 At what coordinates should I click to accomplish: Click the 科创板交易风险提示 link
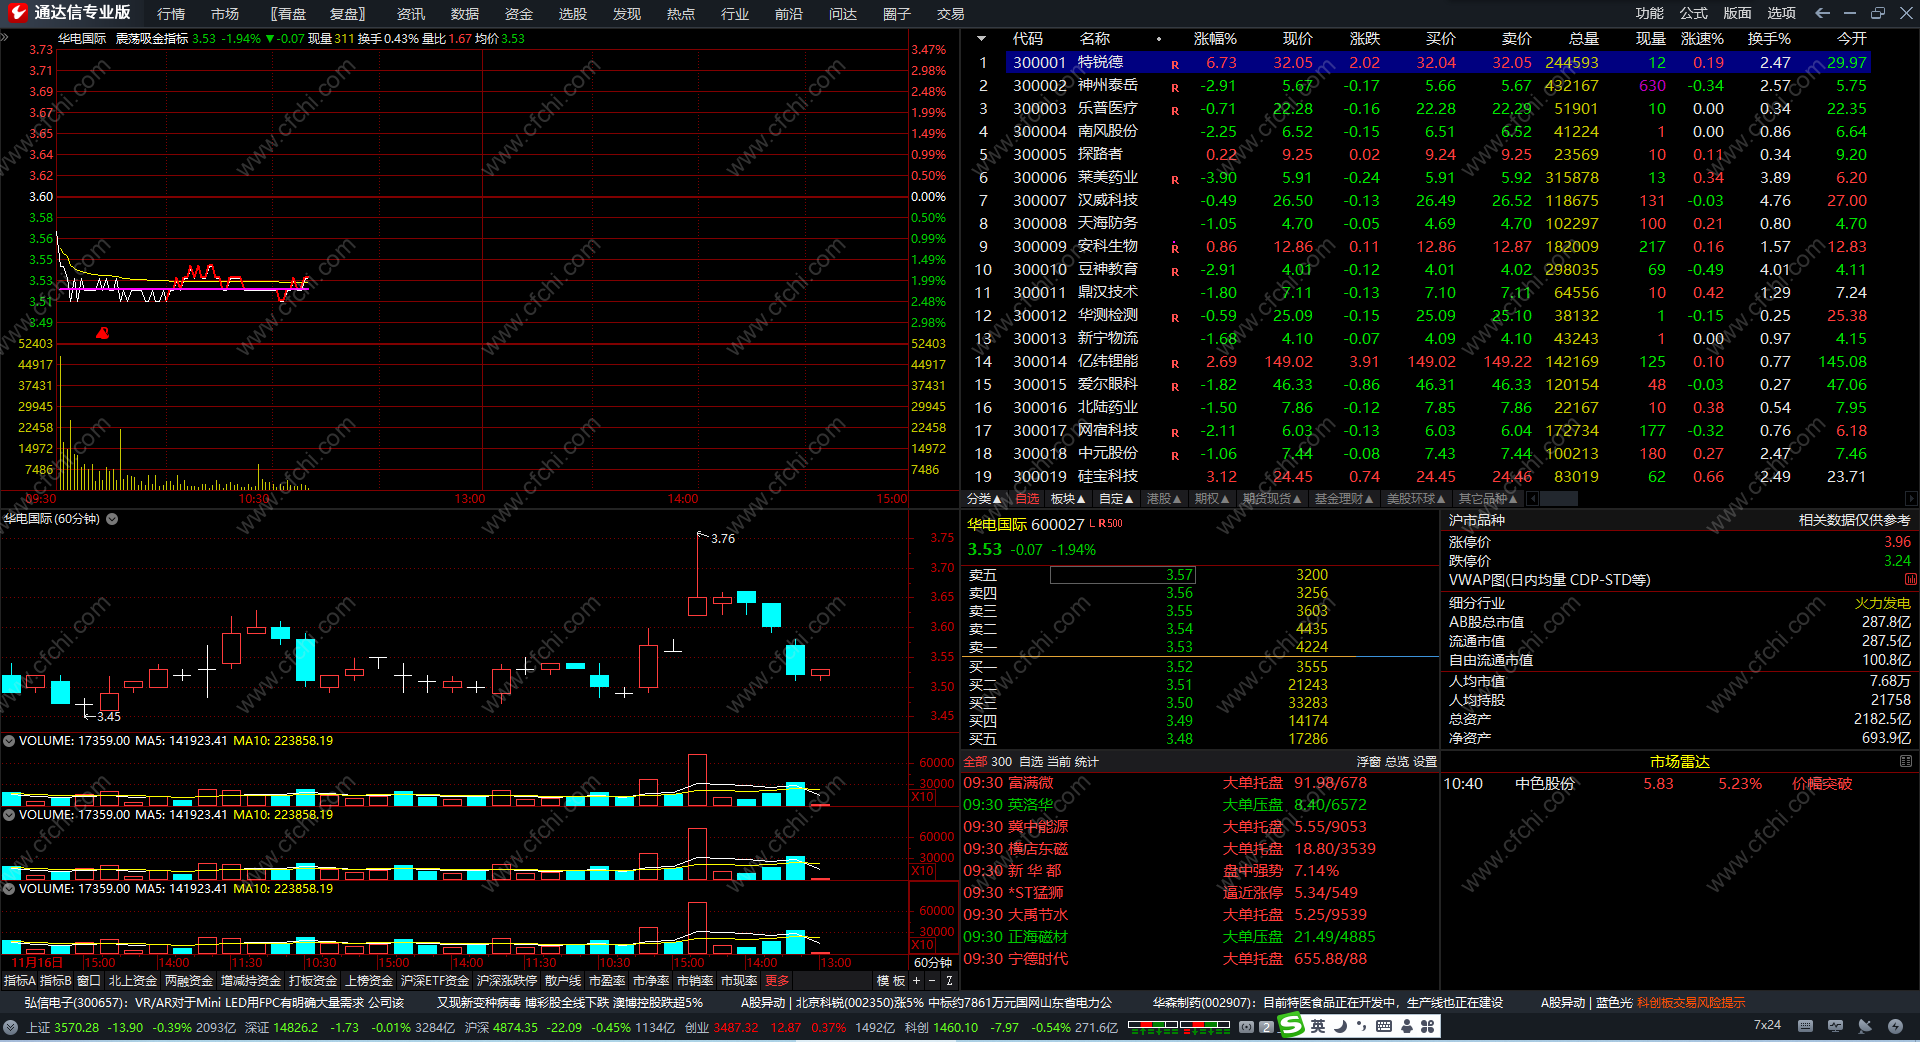tap(1691, 1003)
